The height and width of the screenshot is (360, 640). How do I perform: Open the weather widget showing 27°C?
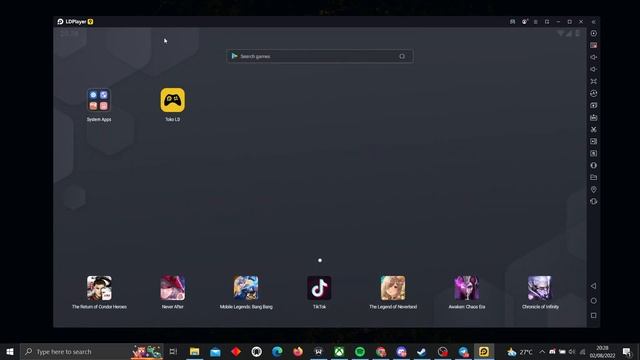pyautogui.click(x=520, y=351)
